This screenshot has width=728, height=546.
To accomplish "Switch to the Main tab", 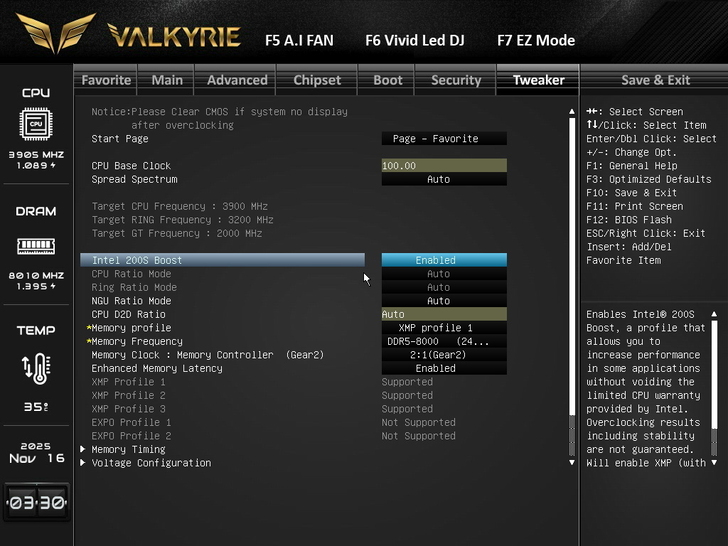I will pos(167,80).
